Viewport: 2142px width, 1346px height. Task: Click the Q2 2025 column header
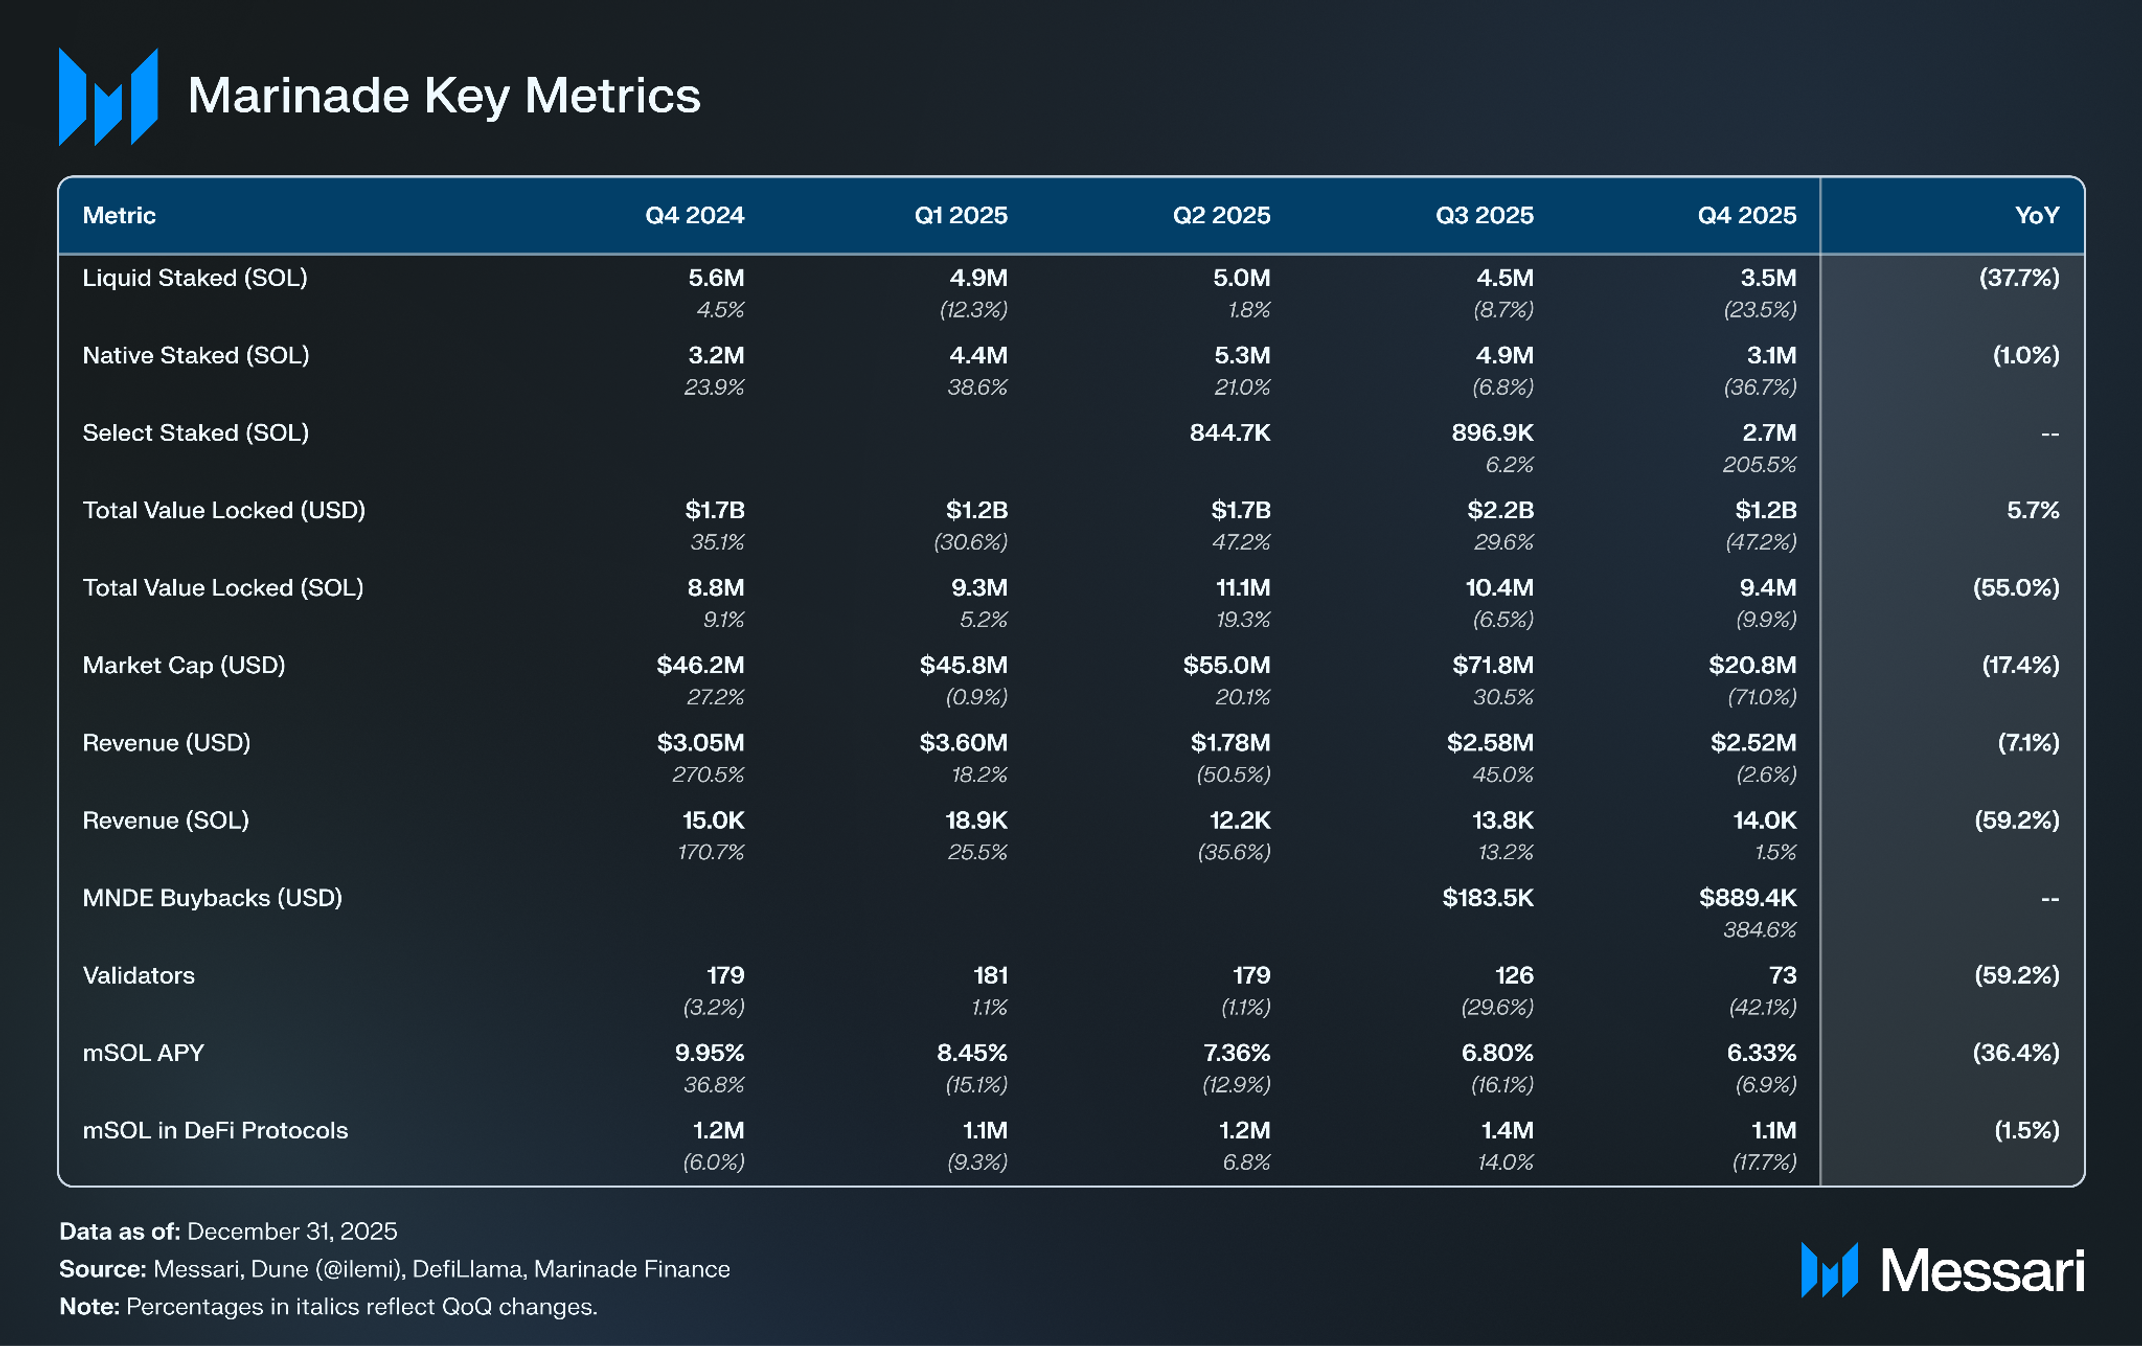coord(1221,215)
